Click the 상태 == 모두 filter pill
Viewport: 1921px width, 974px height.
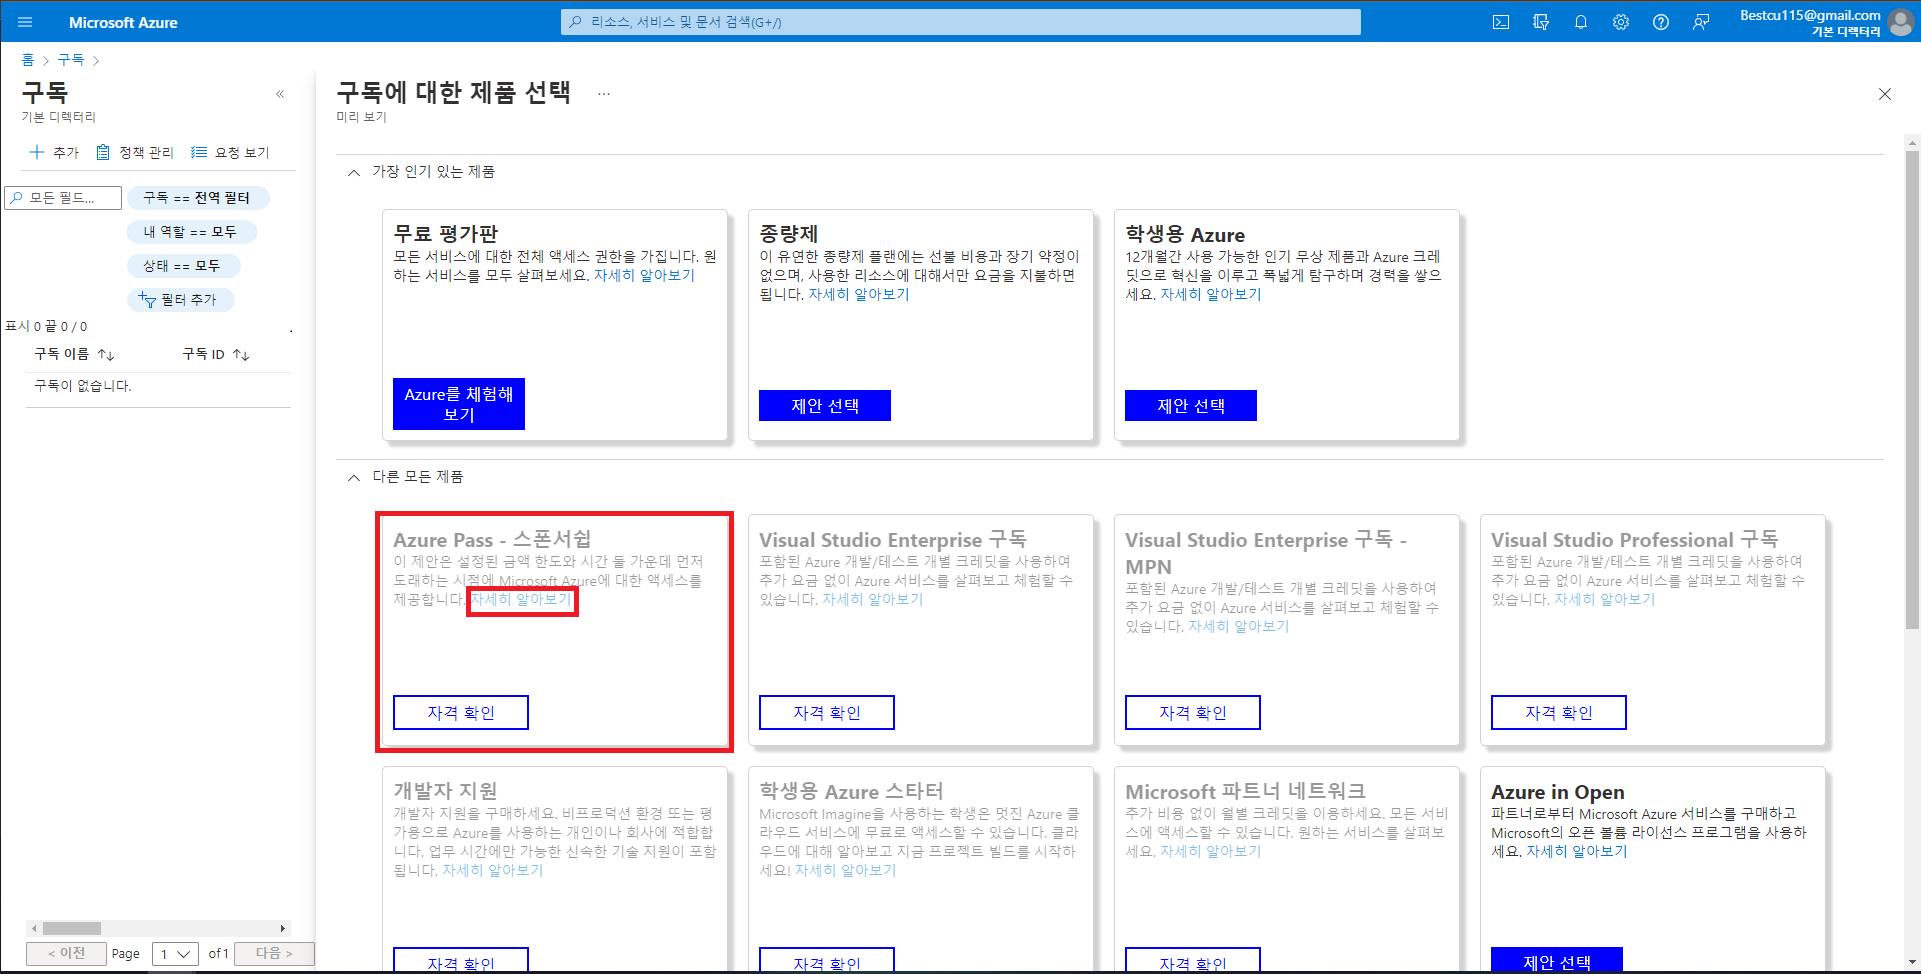tap(183, 266)
